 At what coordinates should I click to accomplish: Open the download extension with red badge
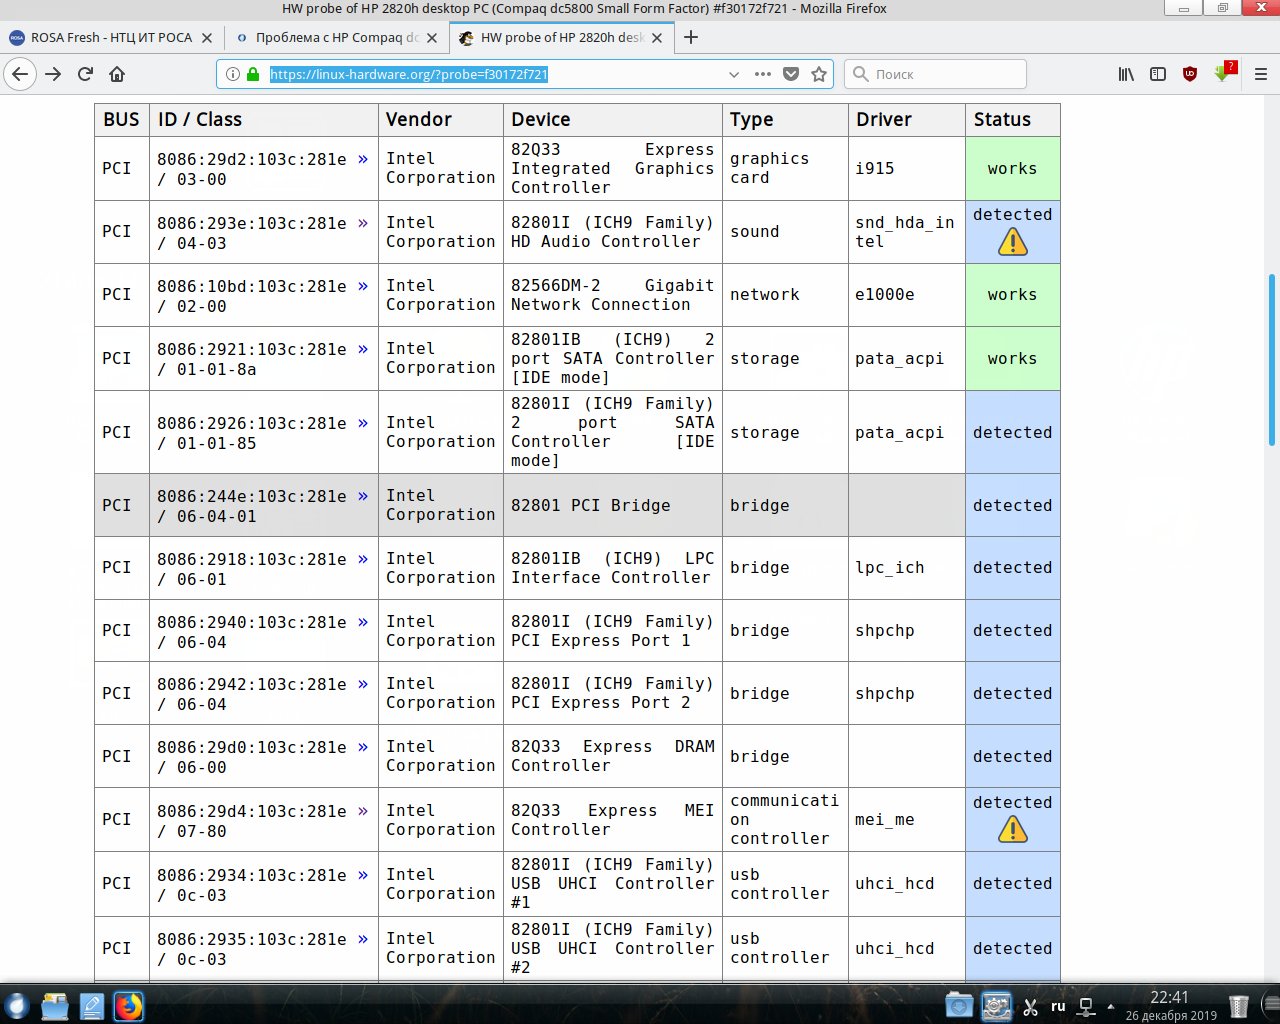tap(1224, 73)
